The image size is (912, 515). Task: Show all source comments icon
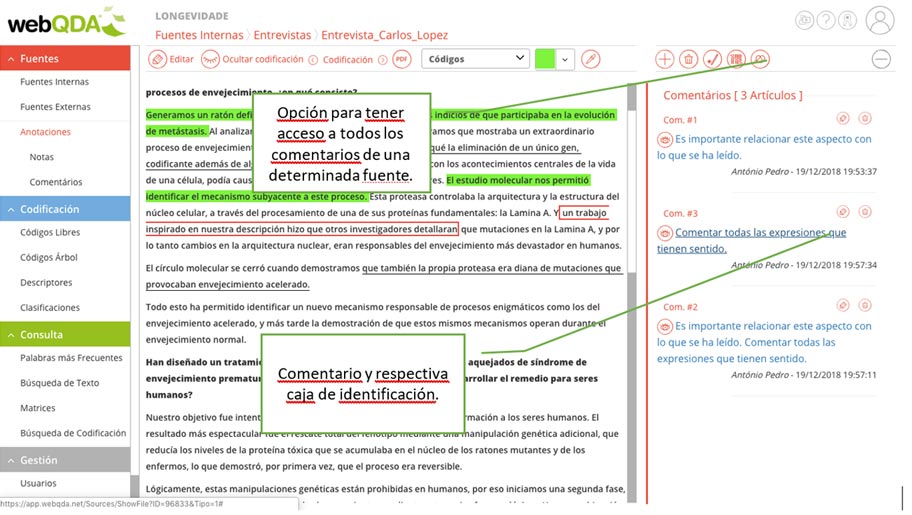tap(760, 59)
